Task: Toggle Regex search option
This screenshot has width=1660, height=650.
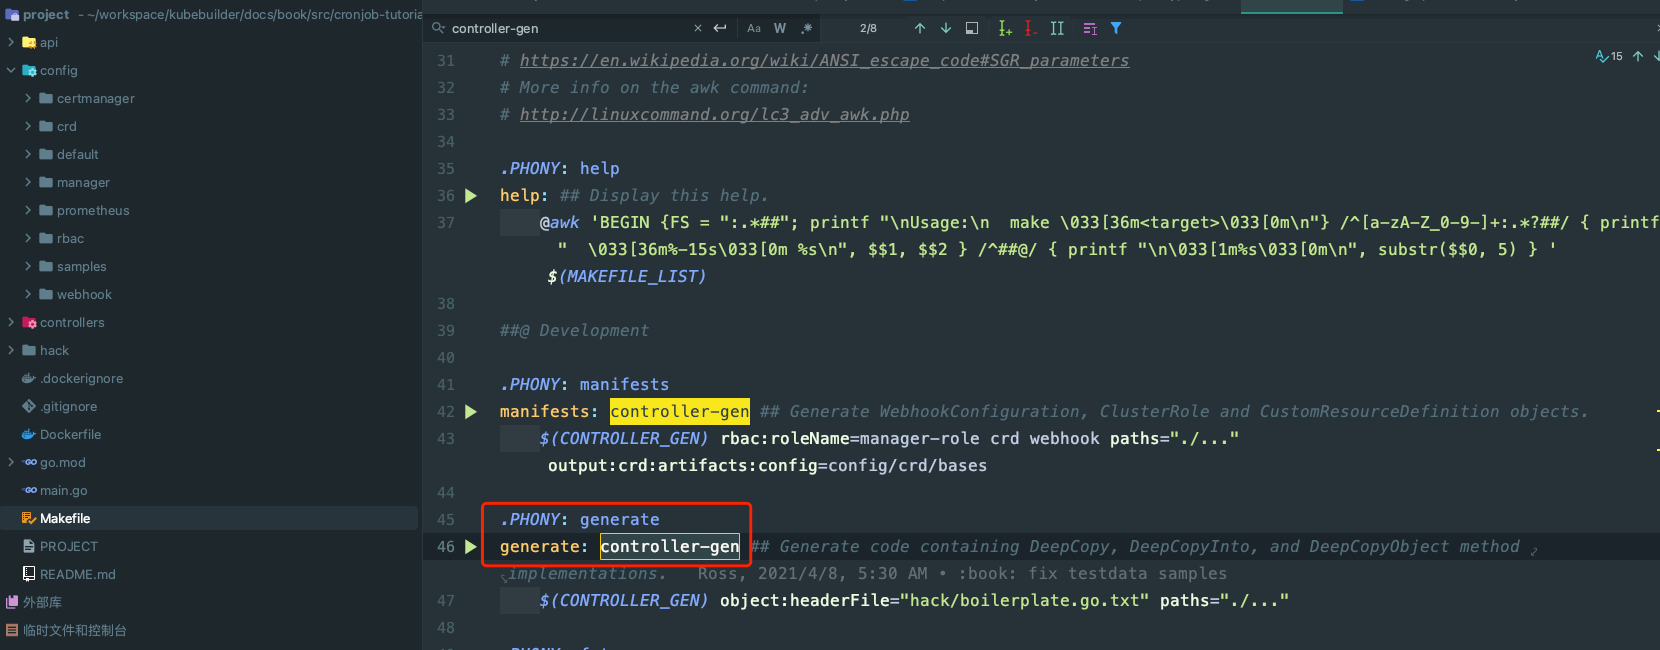Action: 806,28
